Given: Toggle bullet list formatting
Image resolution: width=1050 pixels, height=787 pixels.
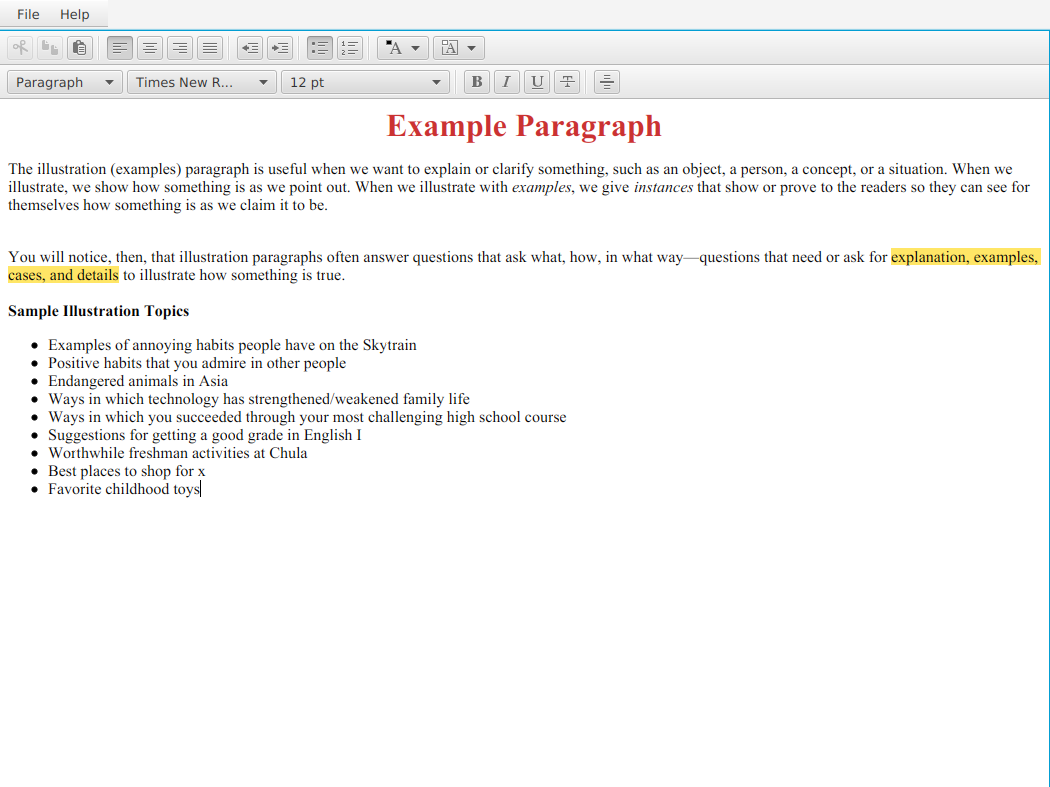Looking at the screenshot, I should click(x=320, y=47).
